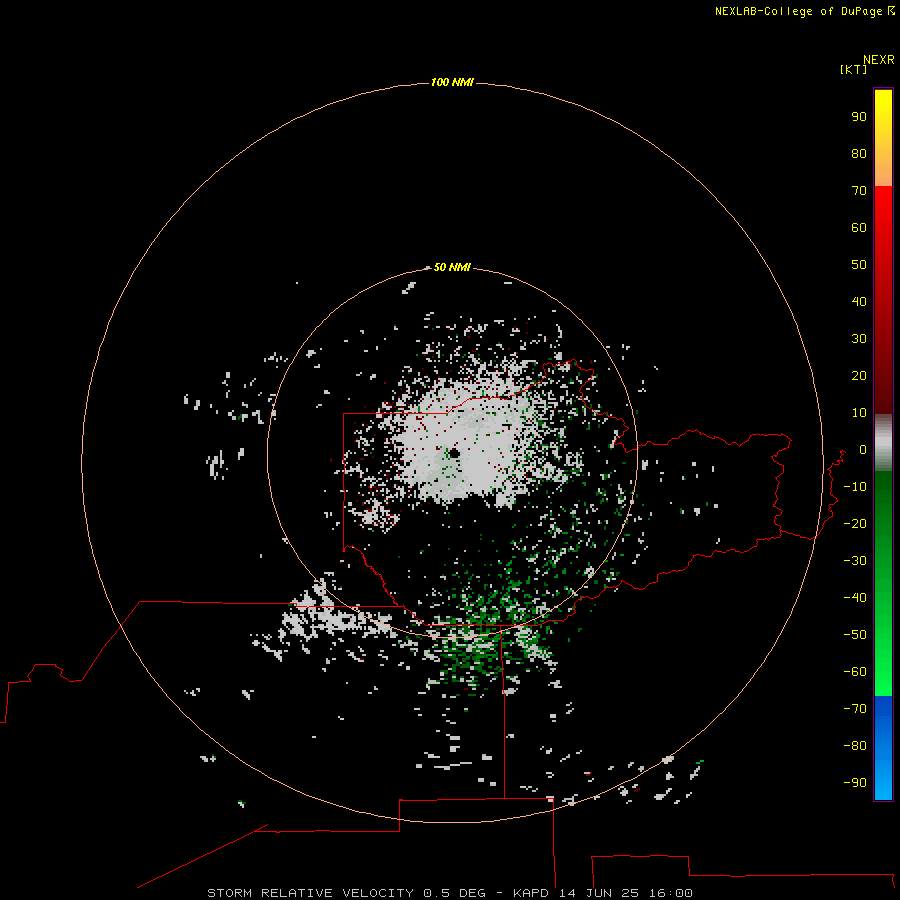Click the 90 value on the velocity scale

[x=859, y=117]
